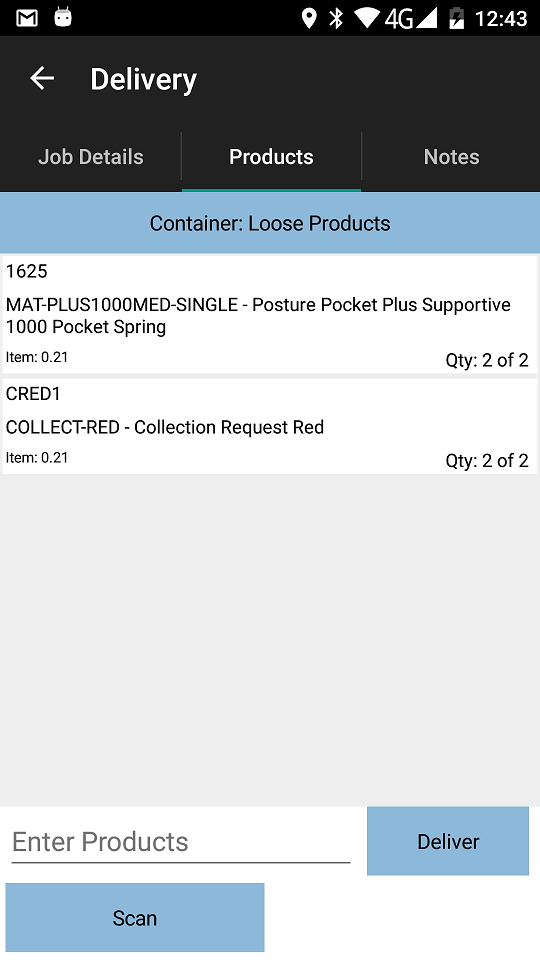Image resolution: width=540 pixels, height=960 pixels.
Task: Tap Qty: 2 of 2 for item 1625
Action: (x=487, y=360)
